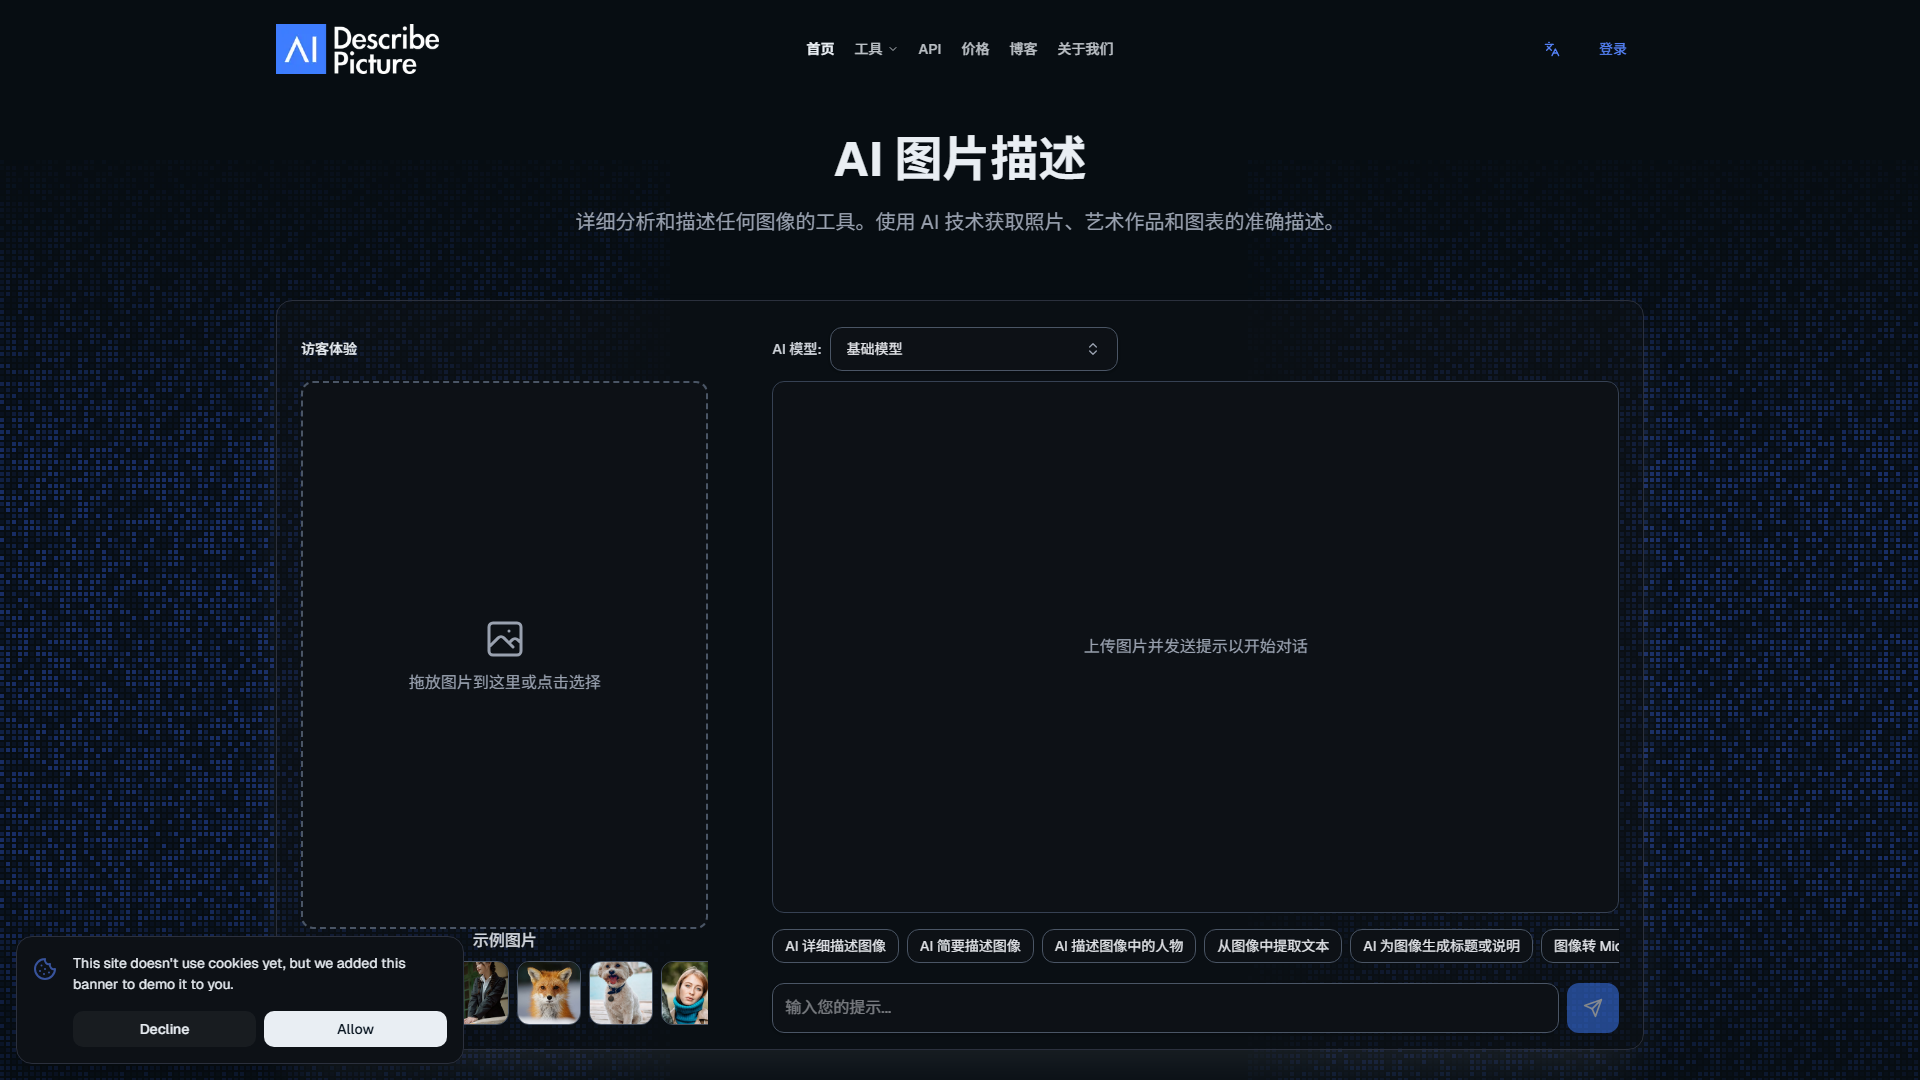
Task: Select the "从图像中提取文本" prompt option
Action: 1272,945
